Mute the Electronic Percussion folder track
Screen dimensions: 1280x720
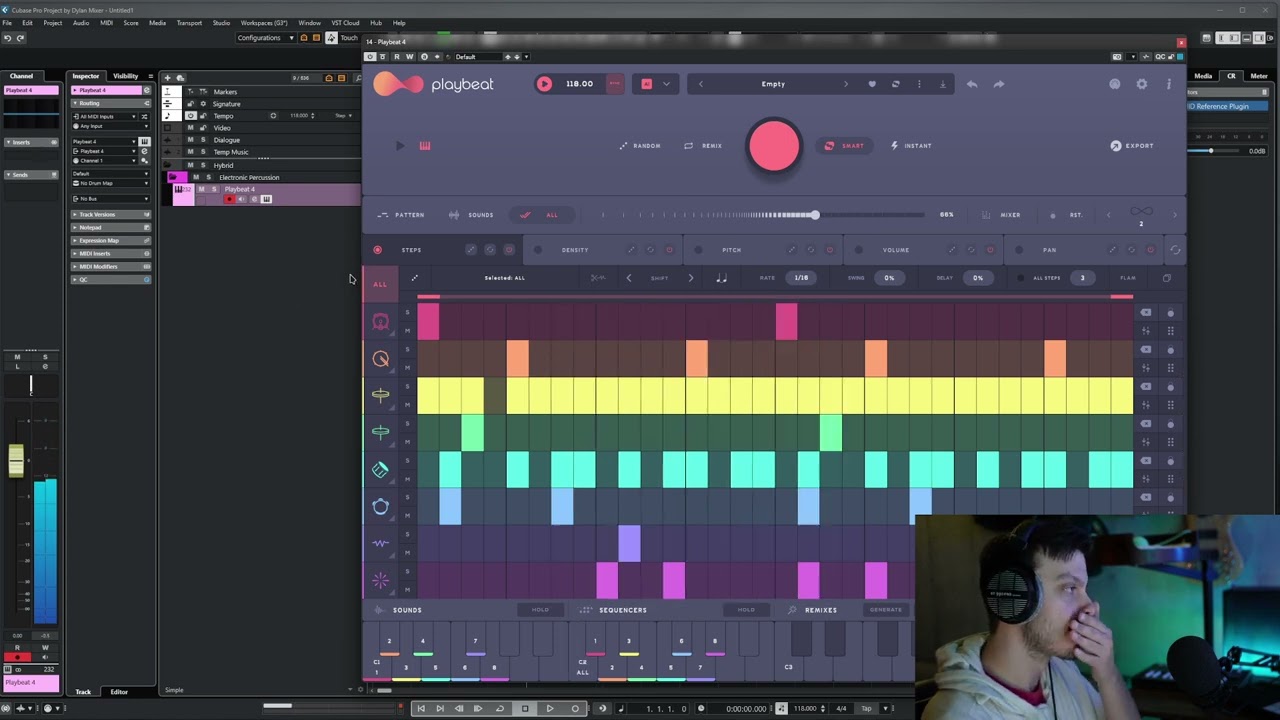(x=196, y=177)
